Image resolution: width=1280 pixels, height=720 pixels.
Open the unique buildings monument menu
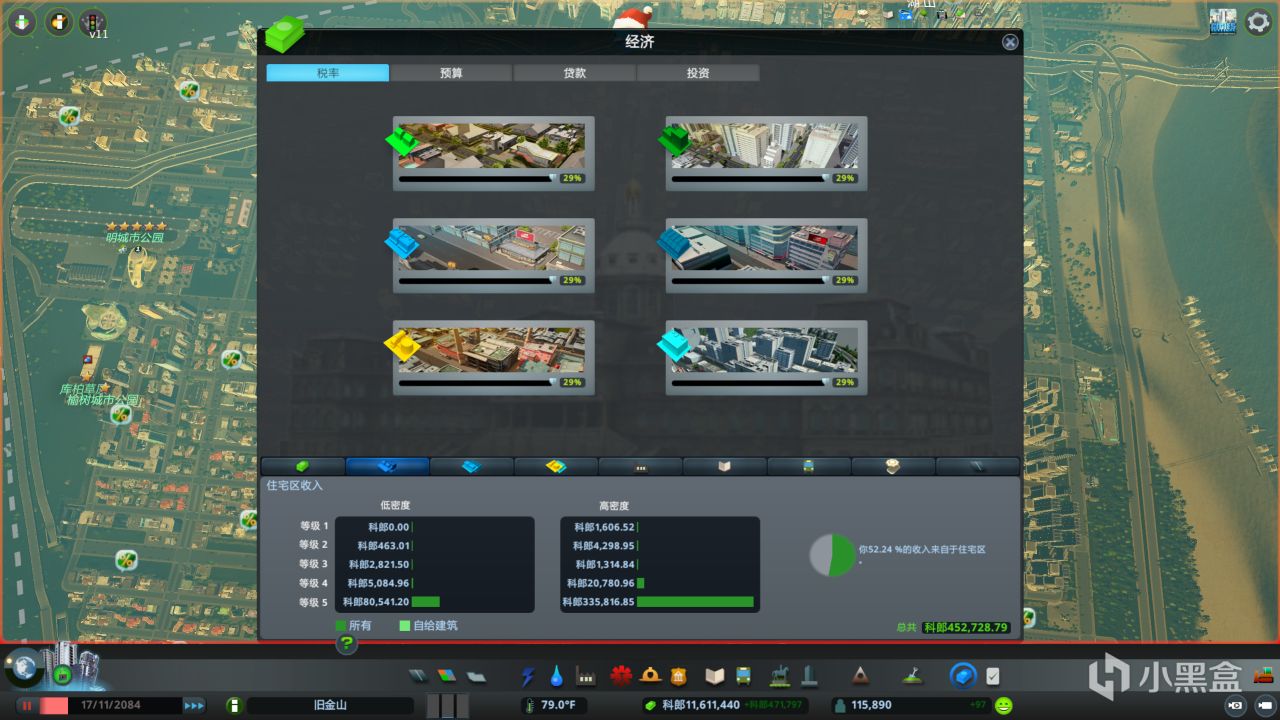click(809, 677)
